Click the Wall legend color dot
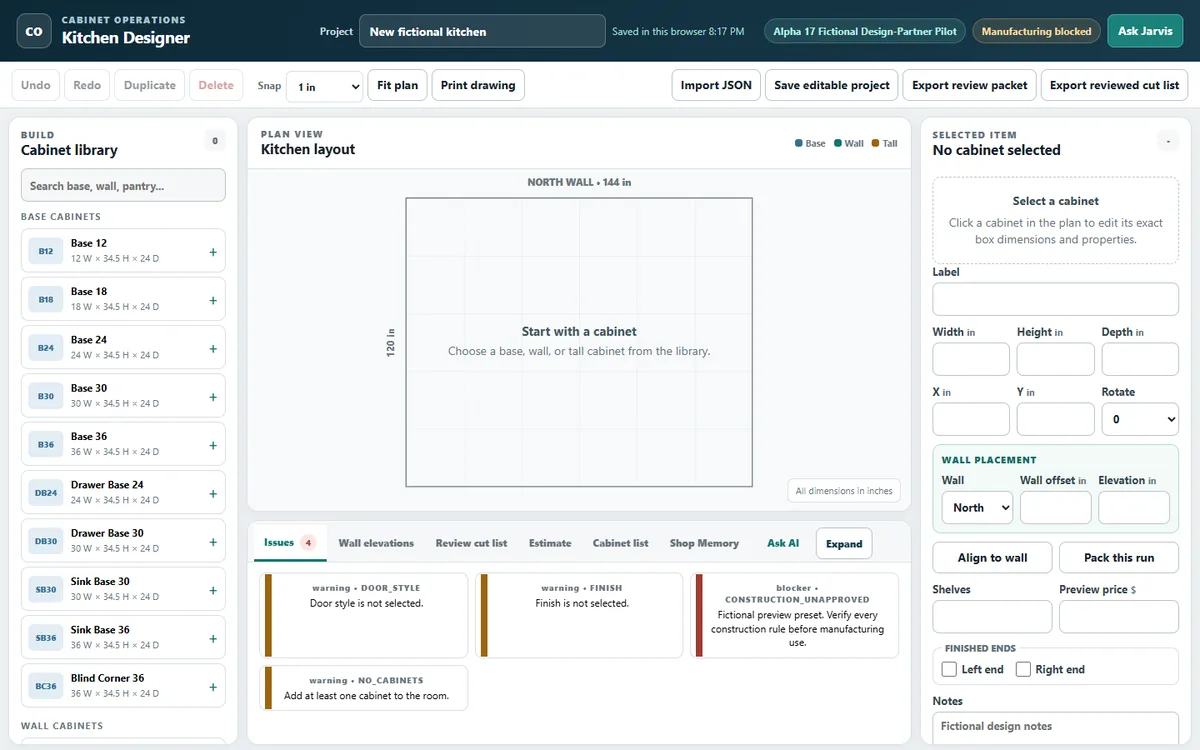The height and width of the screenshot is (750, 1200). pos(838,144)
